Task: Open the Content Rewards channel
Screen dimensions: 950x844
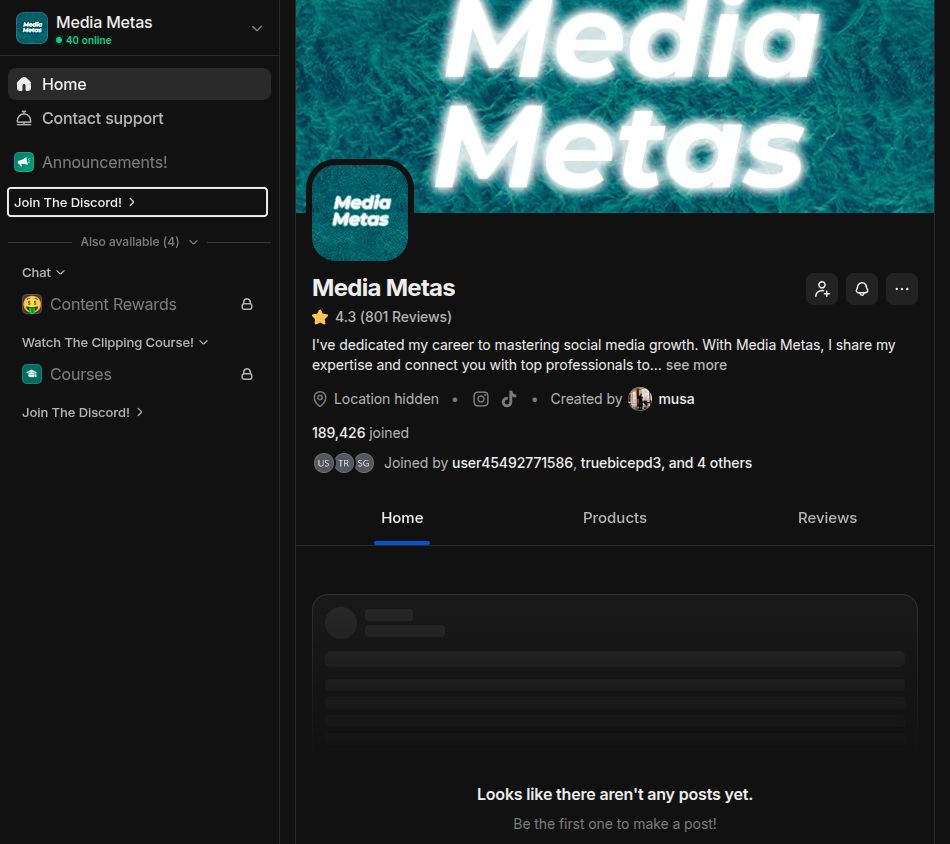Action: point(139,304)
